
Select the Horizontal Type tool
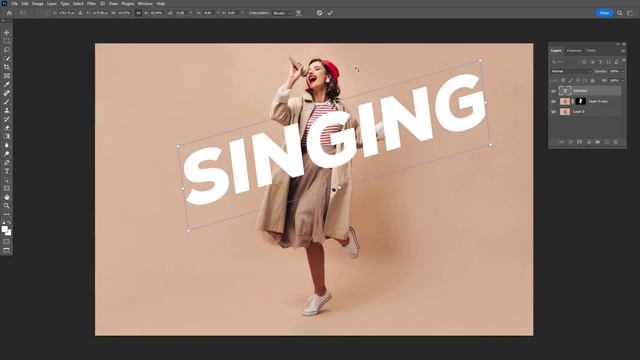(7, 171)
